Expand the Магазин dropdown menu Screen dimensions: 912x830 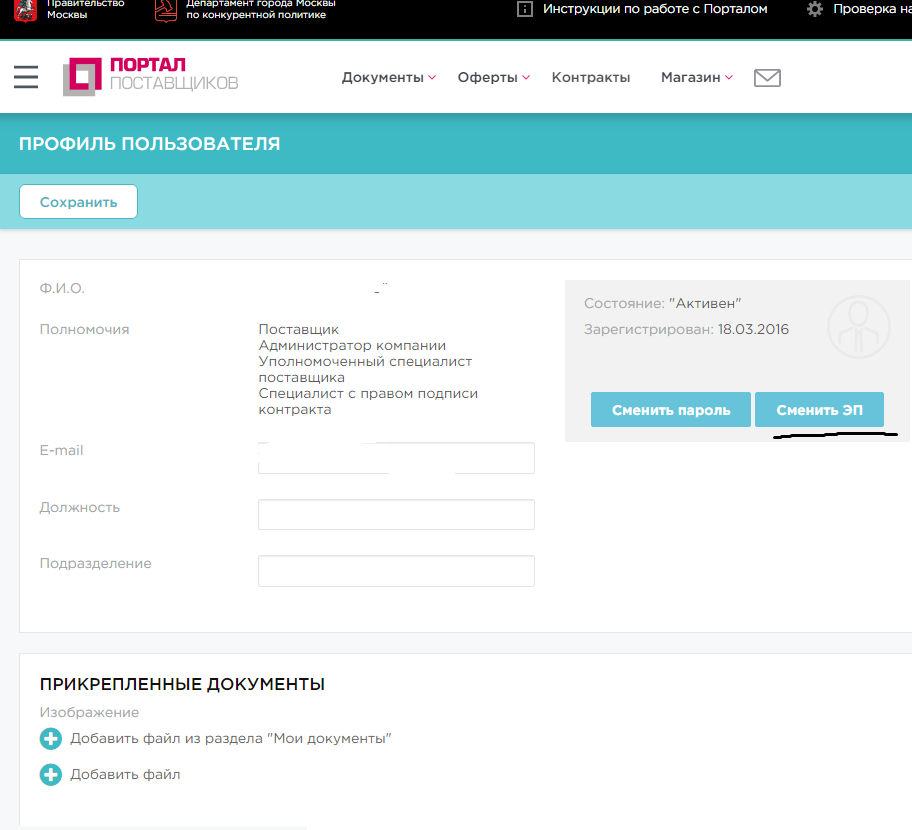coord(697,78)
